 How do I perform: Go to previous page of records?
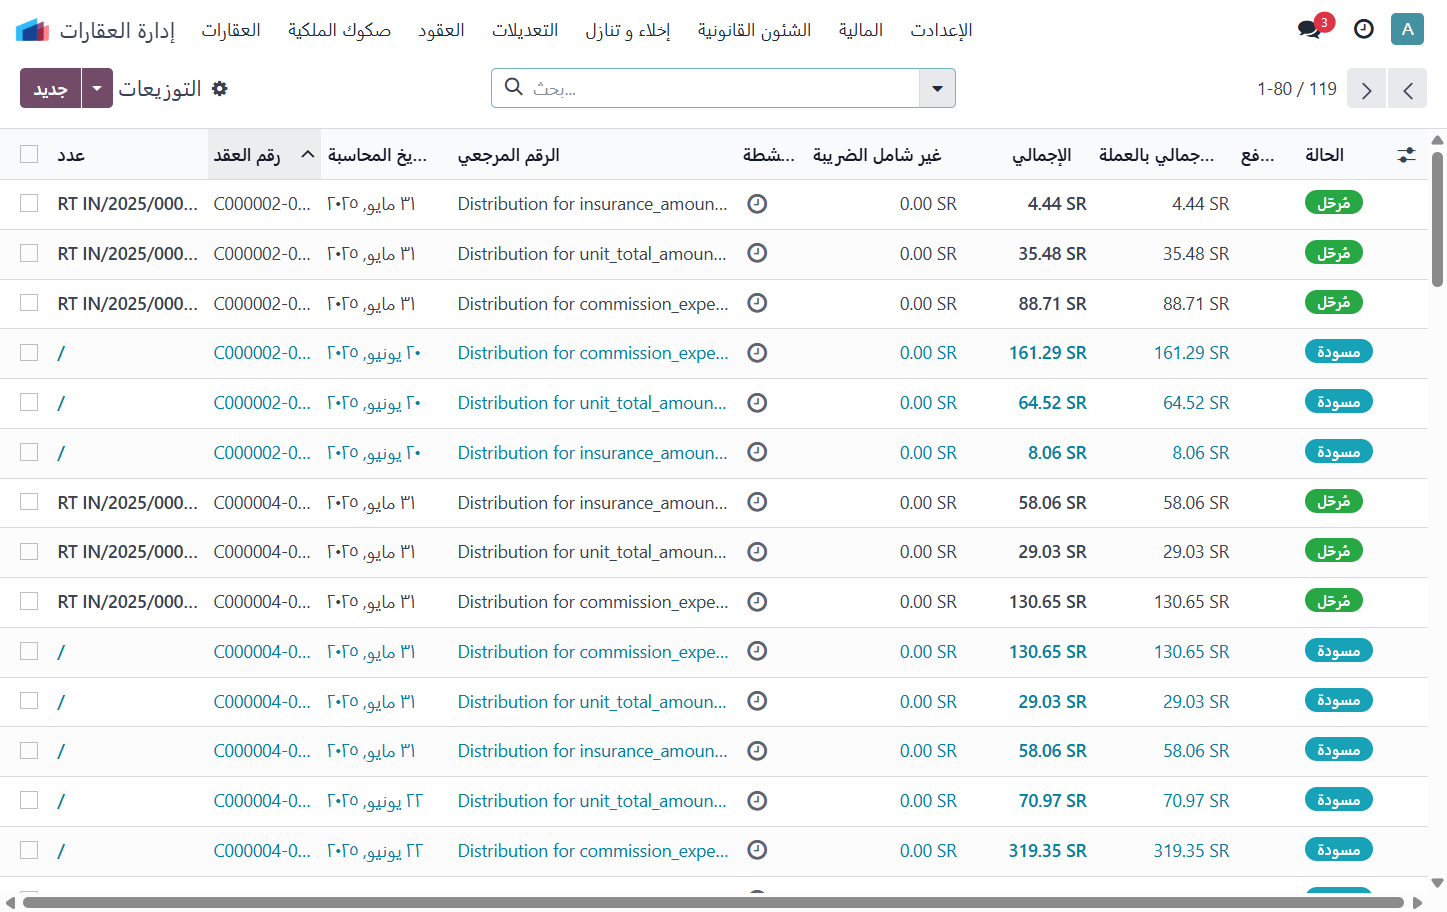click(1366, 89)
